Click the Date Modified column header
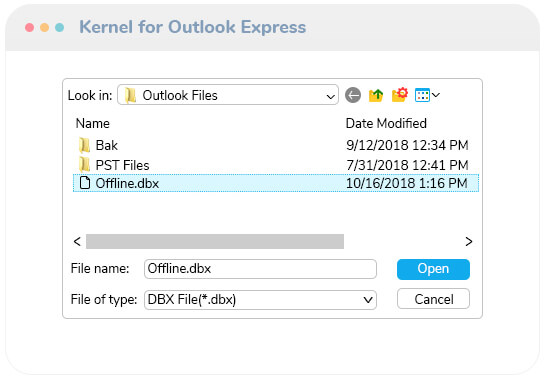The height and width of the screenshot is (380, 545). (x=386, y=123)
